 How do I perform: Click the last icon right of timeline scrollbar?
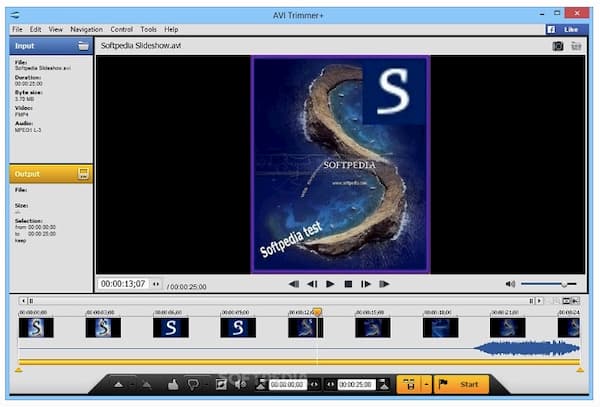click(x=575, y=301)
